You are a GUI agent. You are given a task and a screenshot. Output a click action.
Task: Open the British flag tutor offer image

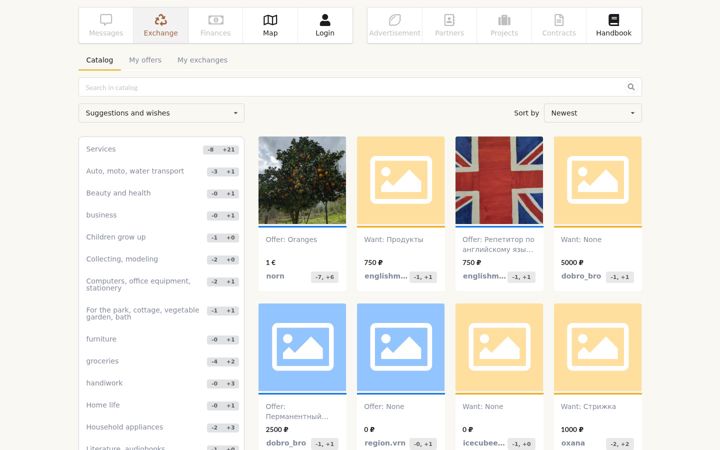coord(499,180)
